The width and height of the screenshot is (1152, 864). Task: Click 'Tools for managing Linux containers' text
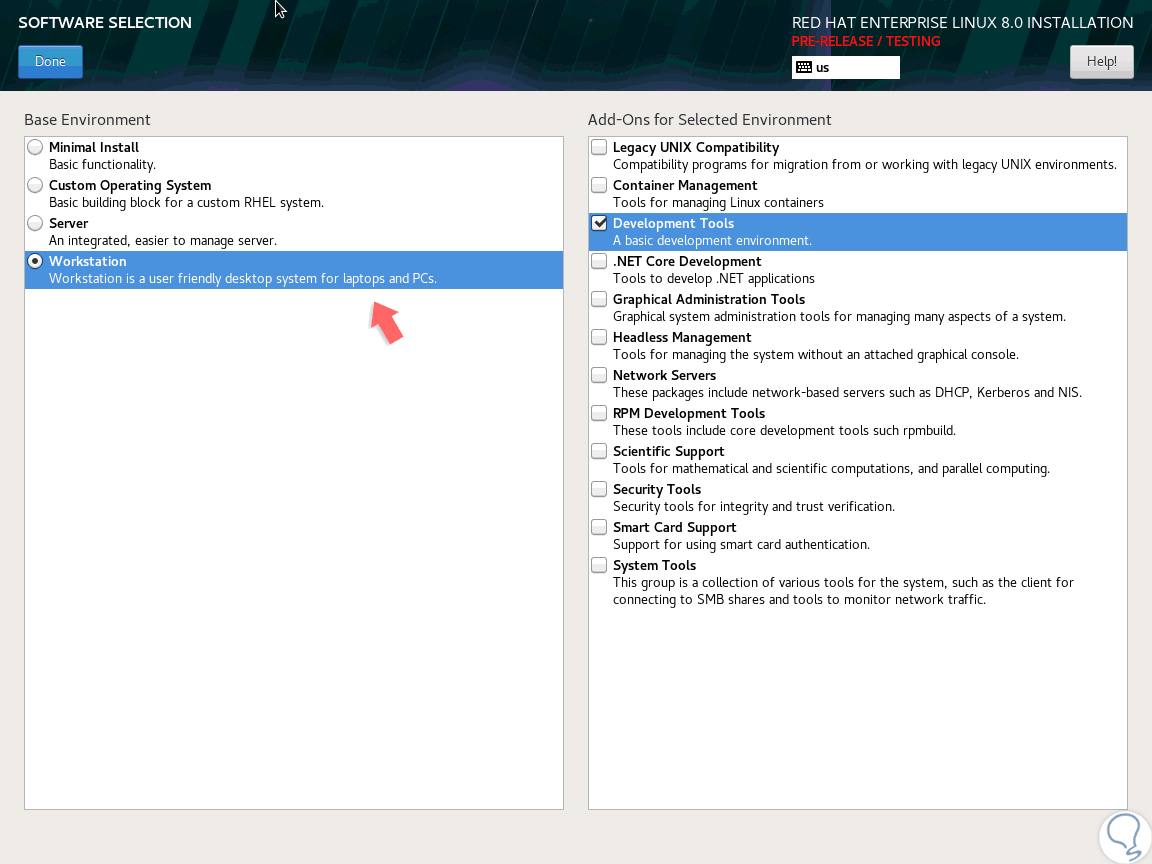point(718,203)
